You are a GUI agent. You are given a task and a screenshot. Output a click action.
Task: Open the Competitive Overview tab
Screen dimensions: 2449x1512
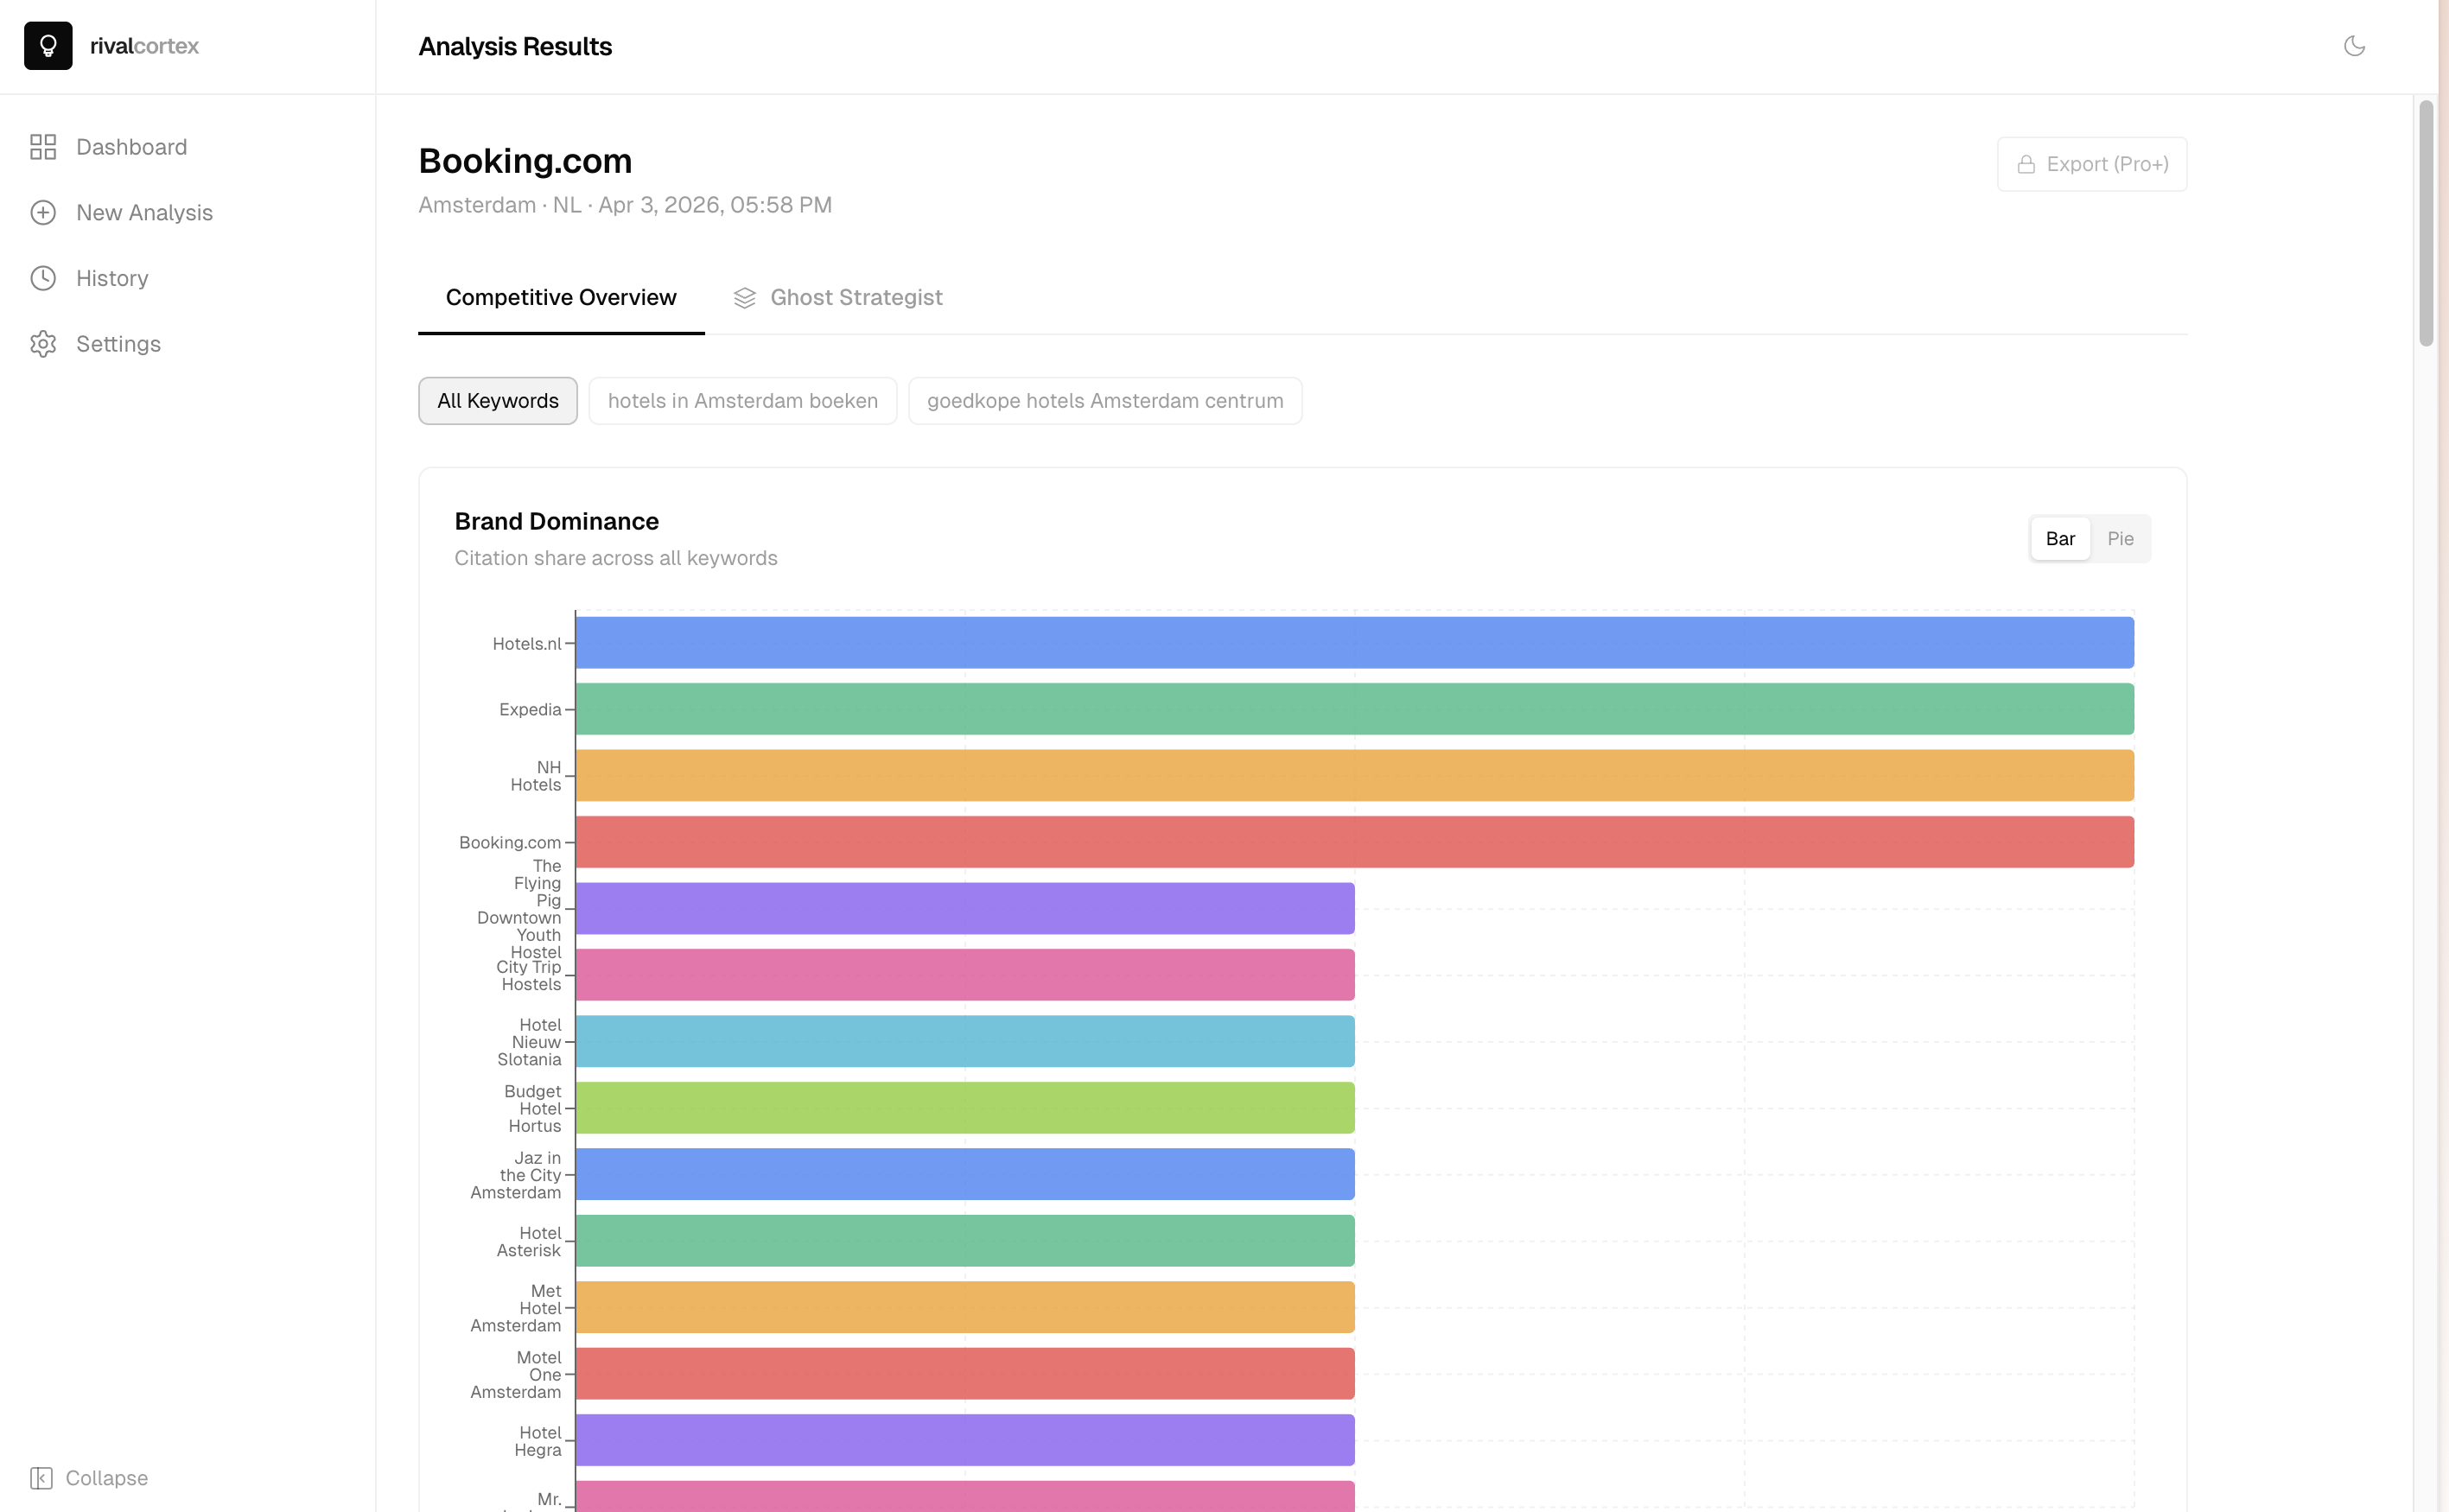561,298
